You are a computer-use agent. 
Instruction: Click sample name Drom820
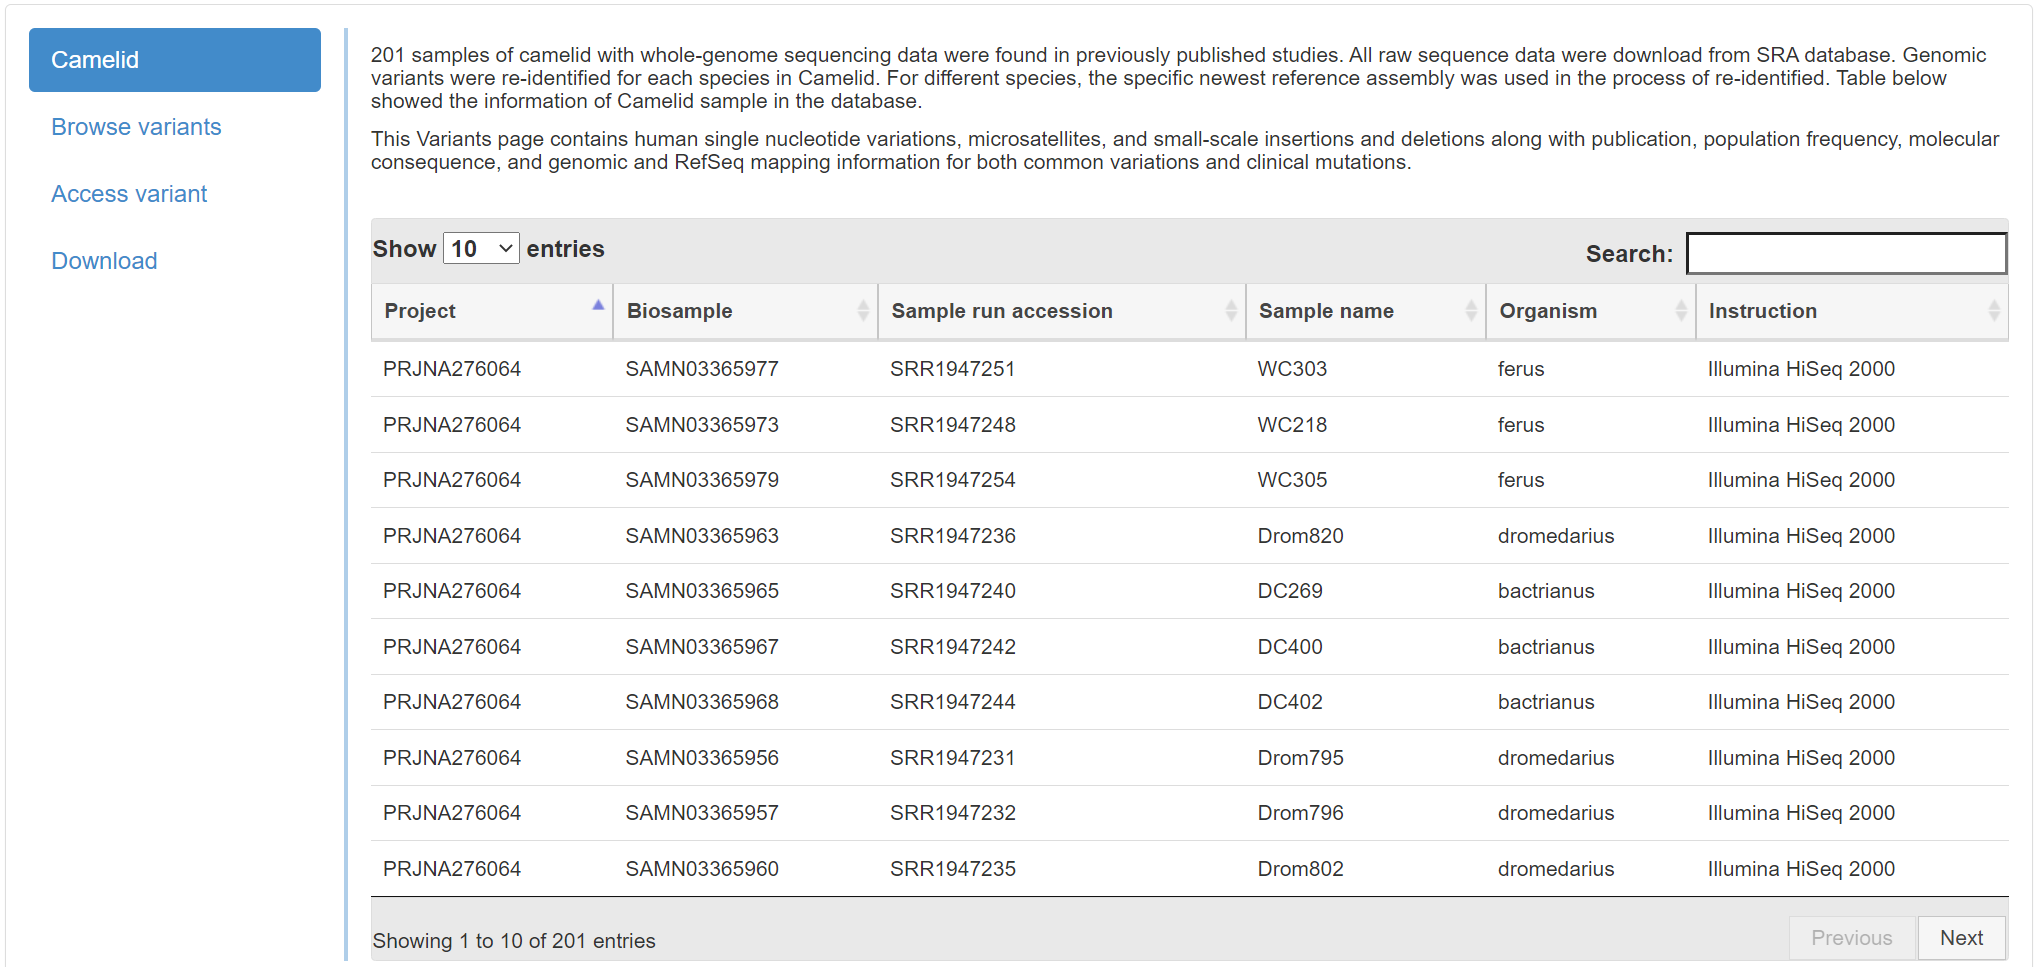pyautogui.click(x=1300, y=536)
